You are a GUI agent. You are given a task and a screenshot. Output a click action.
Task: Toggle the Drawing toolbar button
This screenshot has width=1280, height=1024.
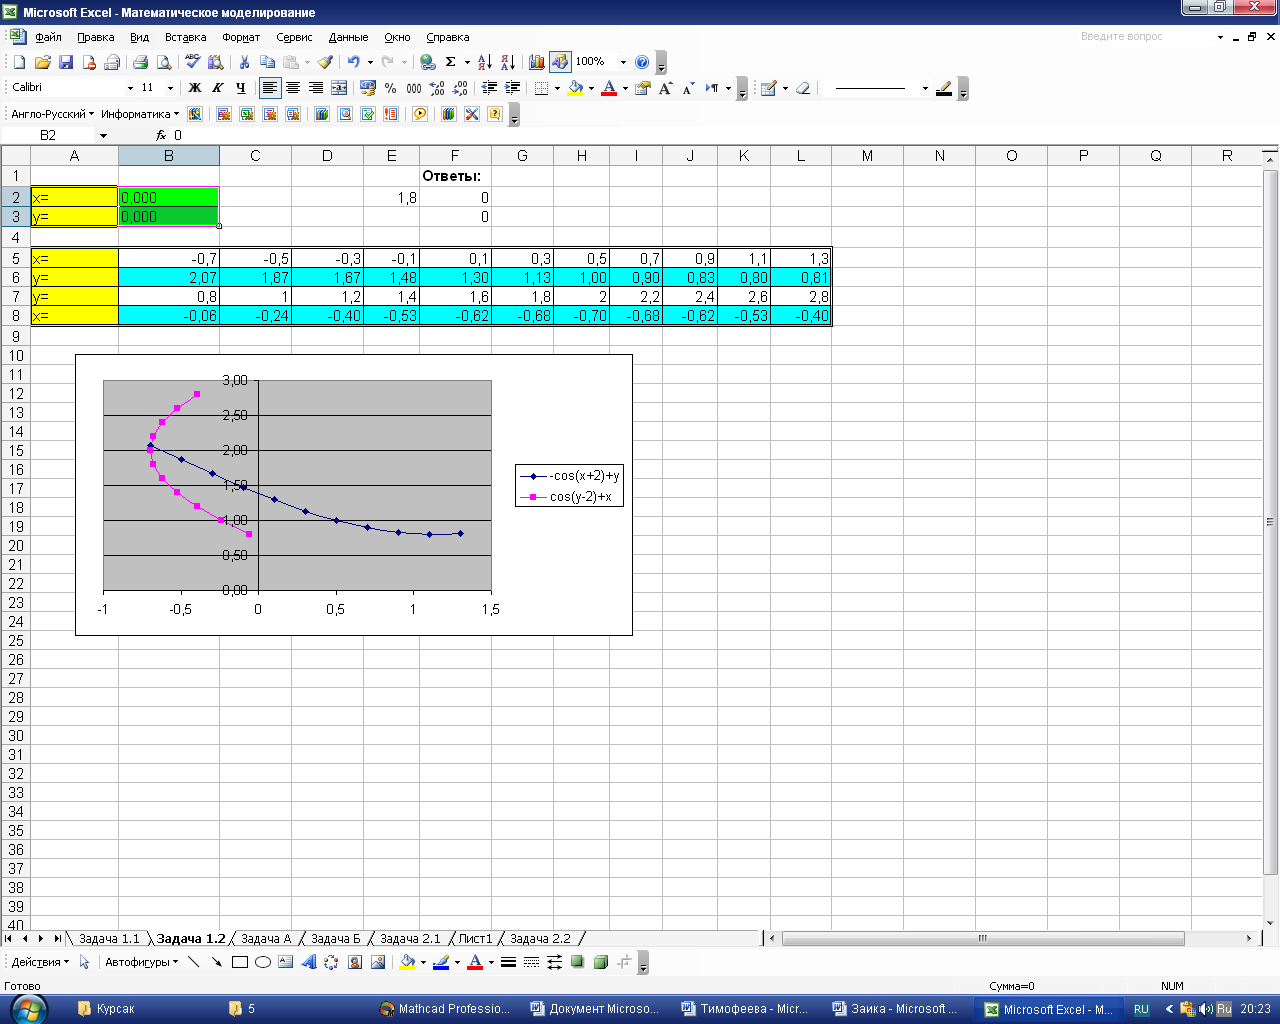point(560,62)
